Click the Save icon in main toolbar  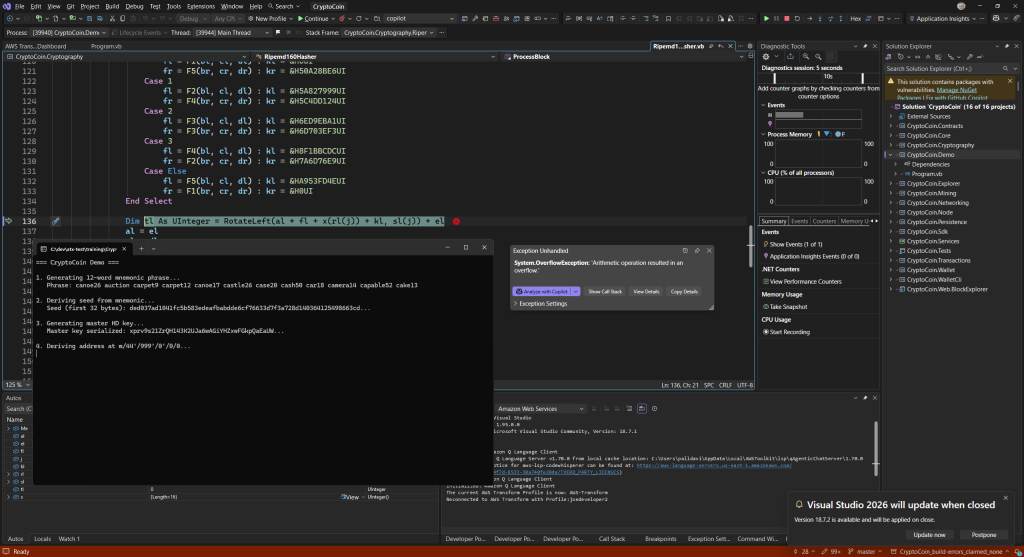tap(89, 19)
